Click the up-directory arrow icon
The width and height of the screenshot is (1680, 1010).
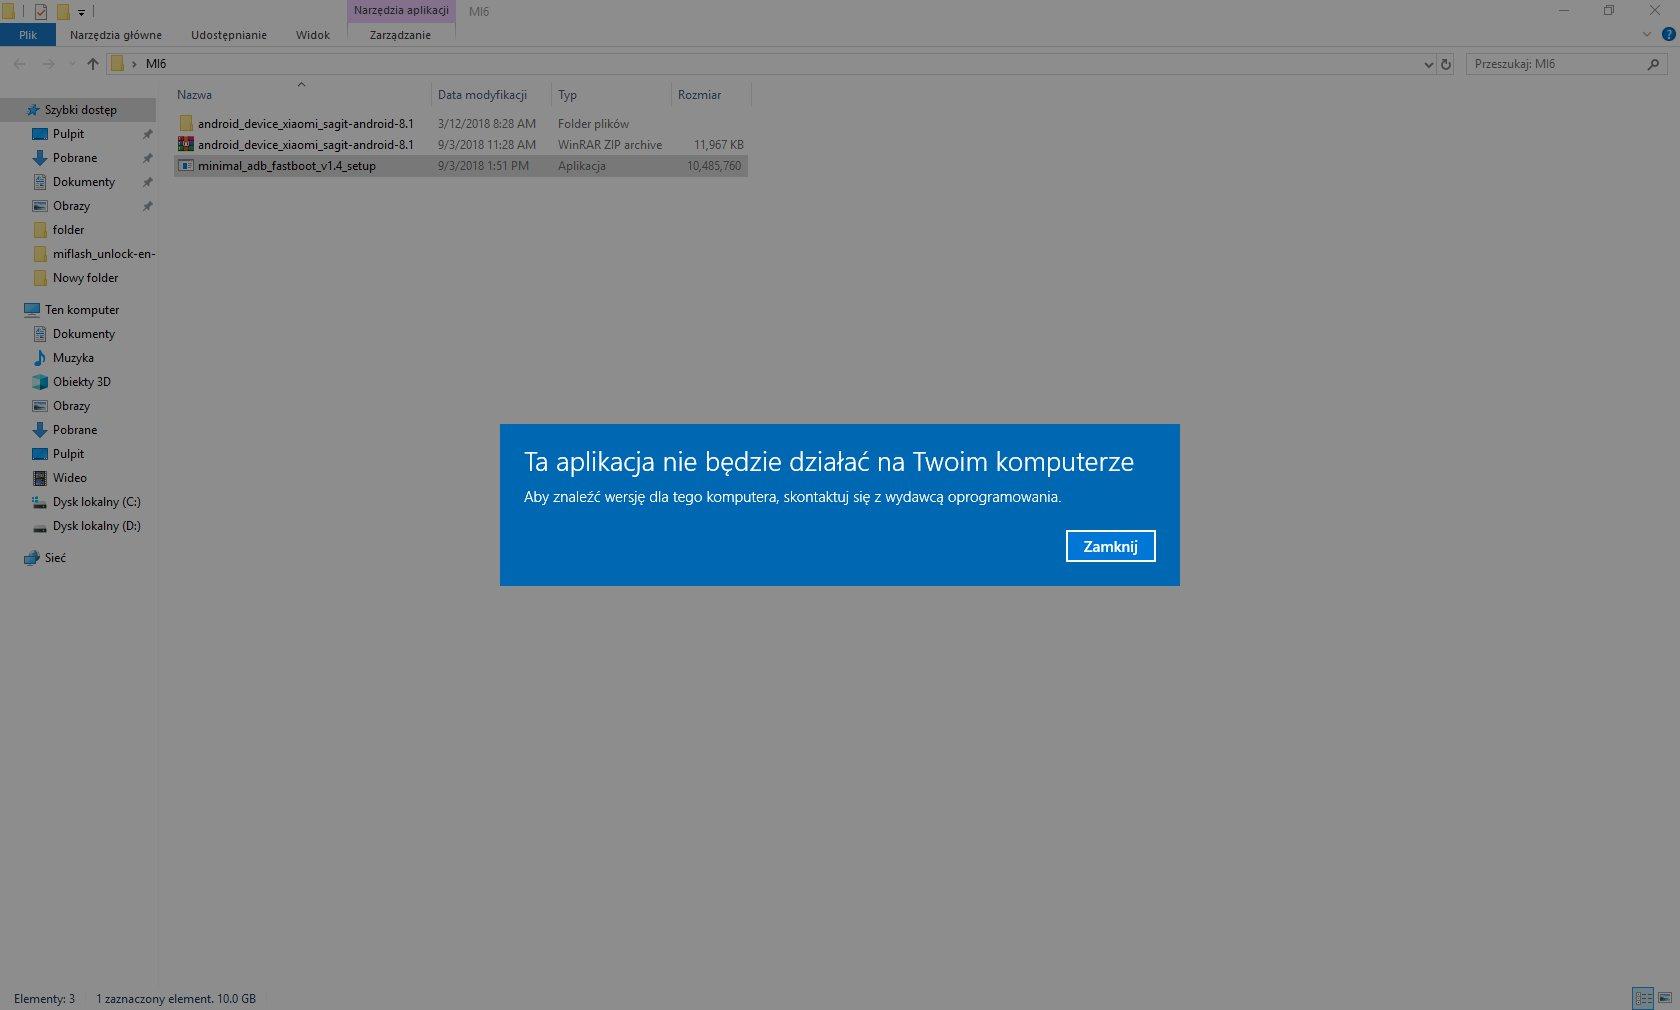click(93, 64)
